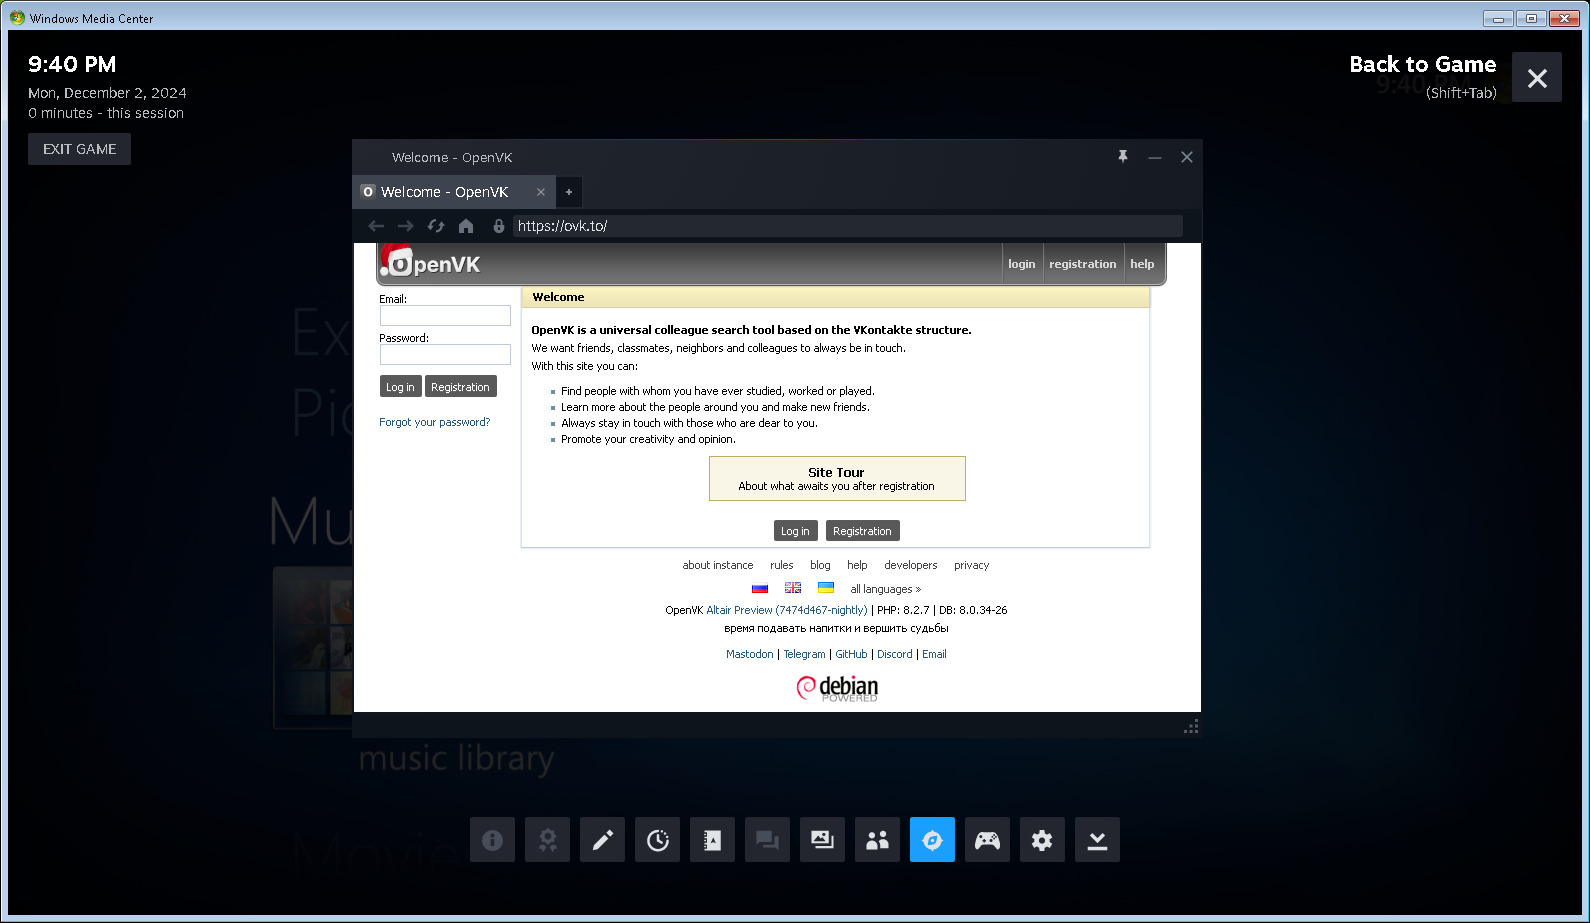1590x923 pixels.
Task: Open the guides book icon
Action: point(712,840)
